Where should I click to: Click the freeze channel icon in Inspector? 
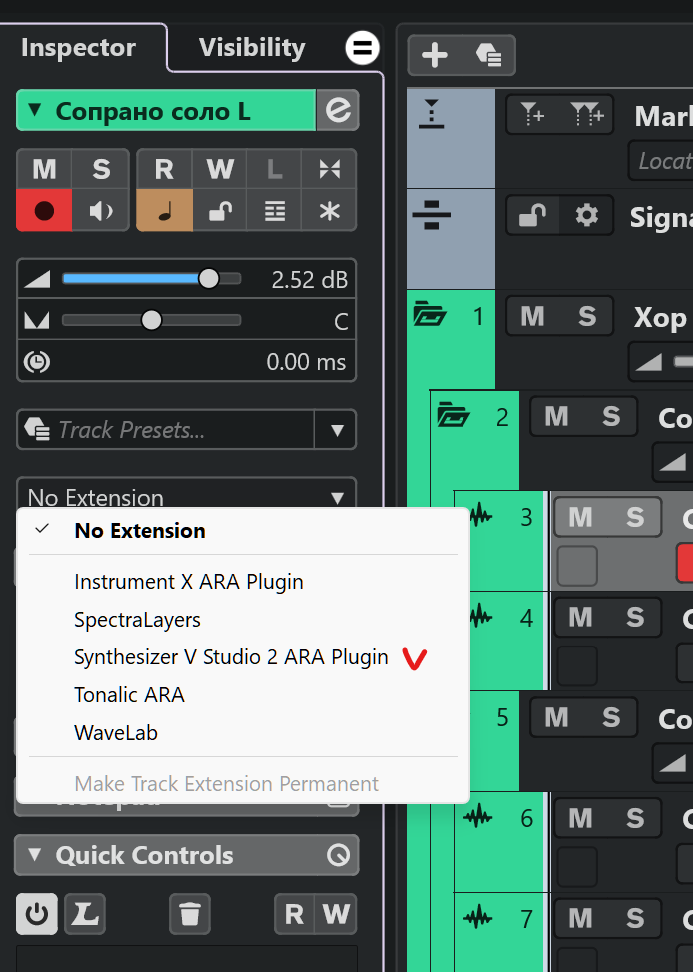[x=329, y=169]
